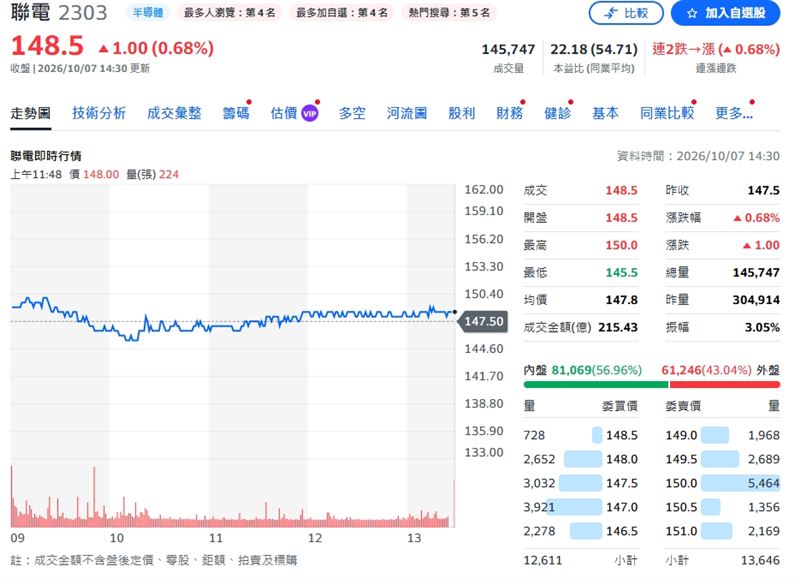
Task: Click the 半導體 industry tag
Action: 148,12
